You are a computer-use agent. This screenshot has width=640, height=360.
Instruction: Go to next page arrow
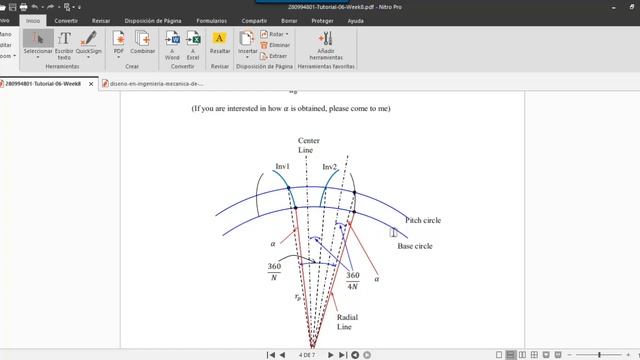[331, 355]
